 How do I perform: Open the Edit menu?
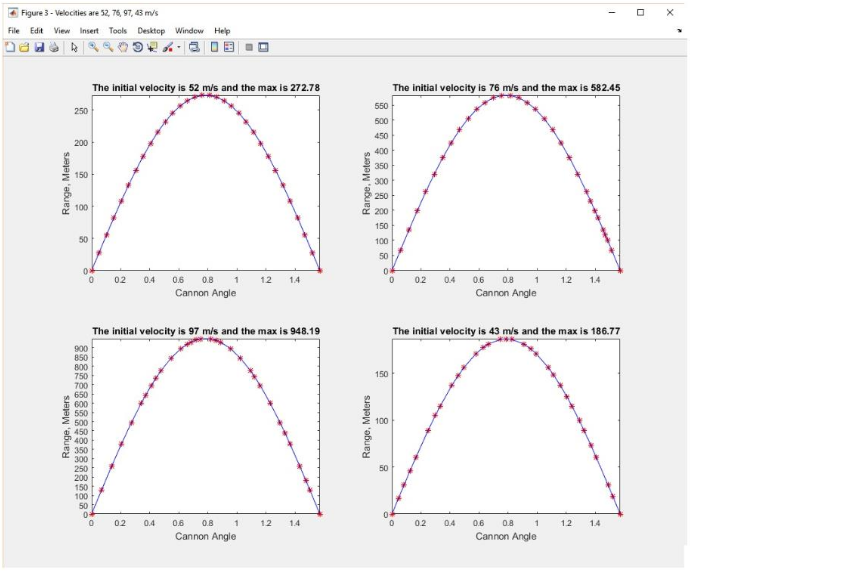[36, 31]
